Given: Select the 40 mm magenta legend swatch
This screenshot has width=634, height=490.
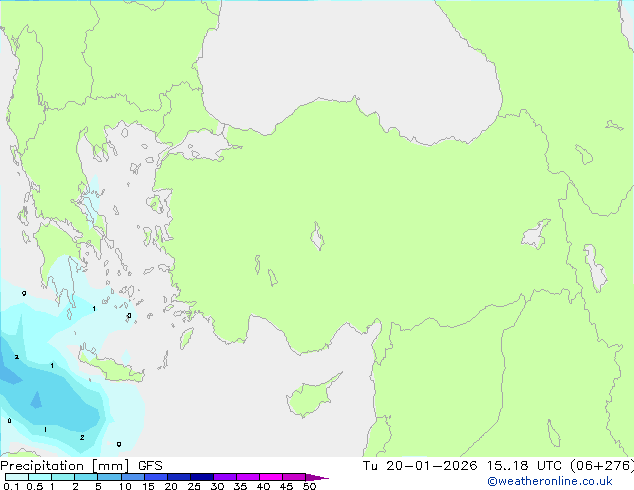Looking at the screenshot, I should tap(271, 477).
